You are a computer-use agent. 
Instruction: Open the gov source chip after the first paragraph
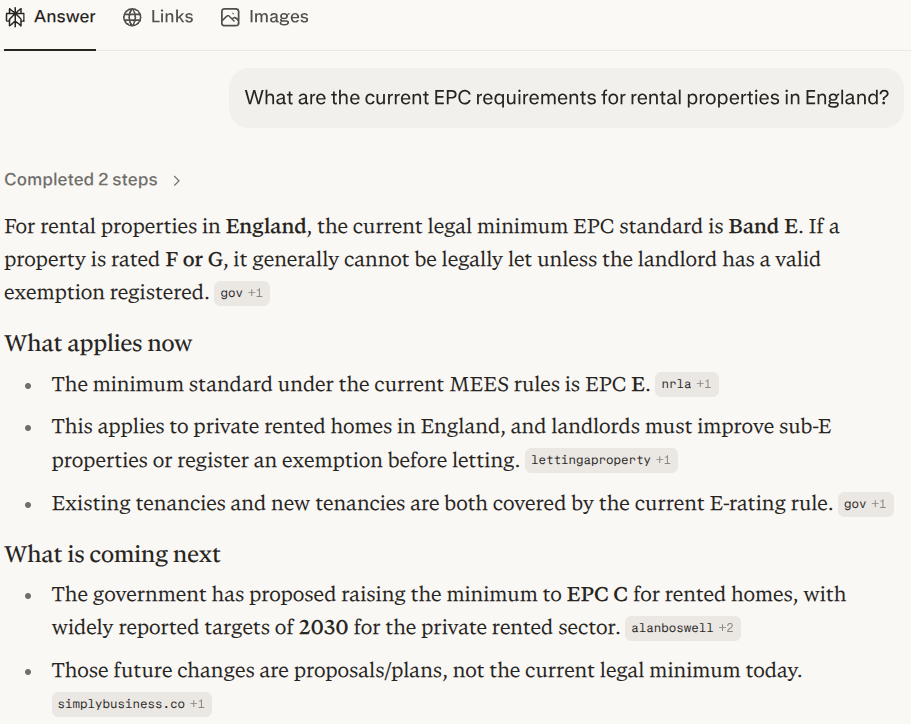(241, 293)
